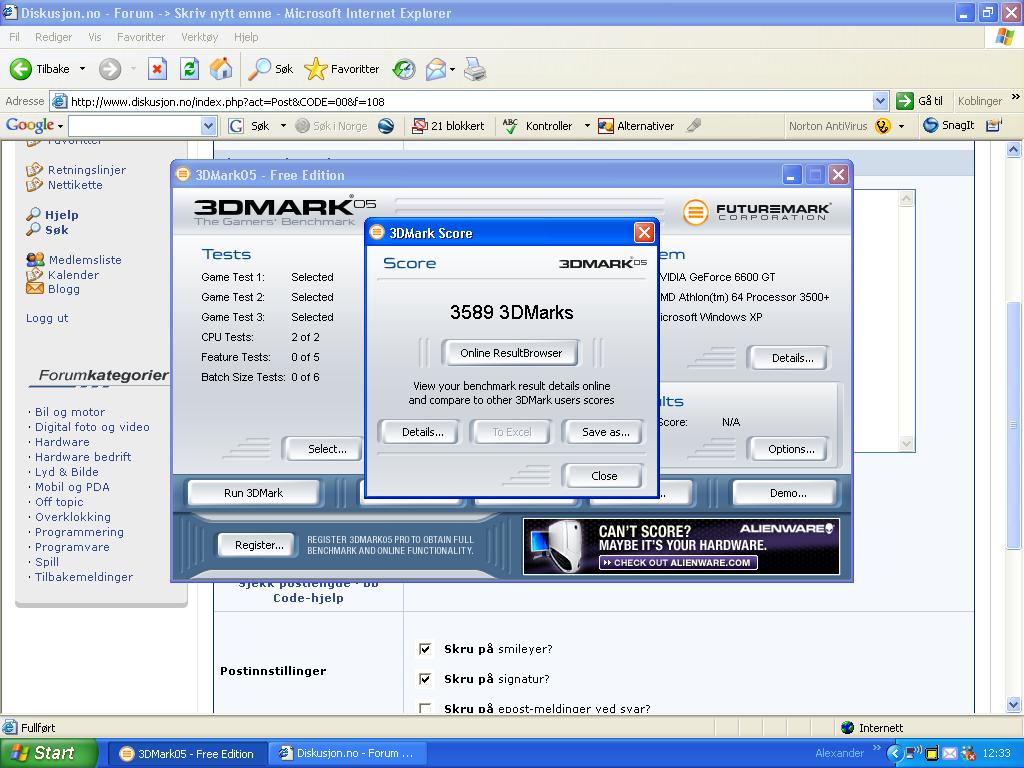The image size is (1024, 768).
Task: Open the Hjelp menu
Action: pos(246,37)
